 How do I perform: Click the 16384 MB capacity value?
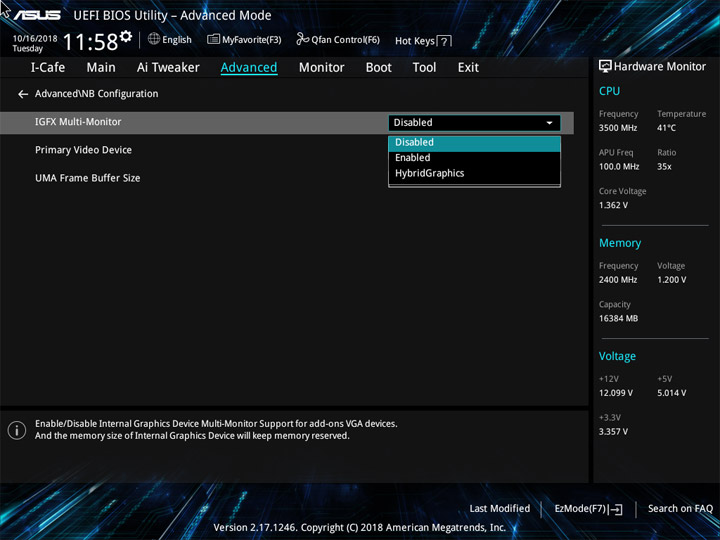point(619,318)
